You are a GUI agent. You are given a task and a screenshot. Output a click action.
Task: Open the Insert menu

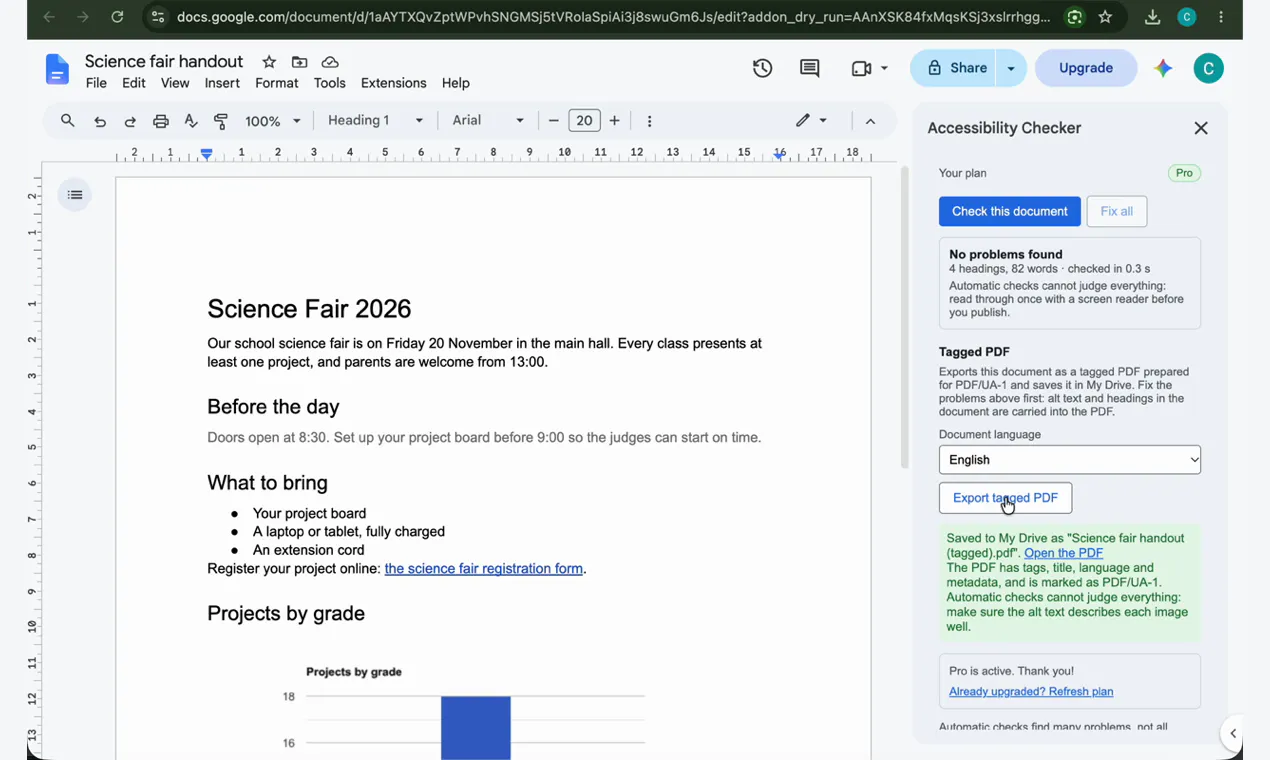(222, 83)
